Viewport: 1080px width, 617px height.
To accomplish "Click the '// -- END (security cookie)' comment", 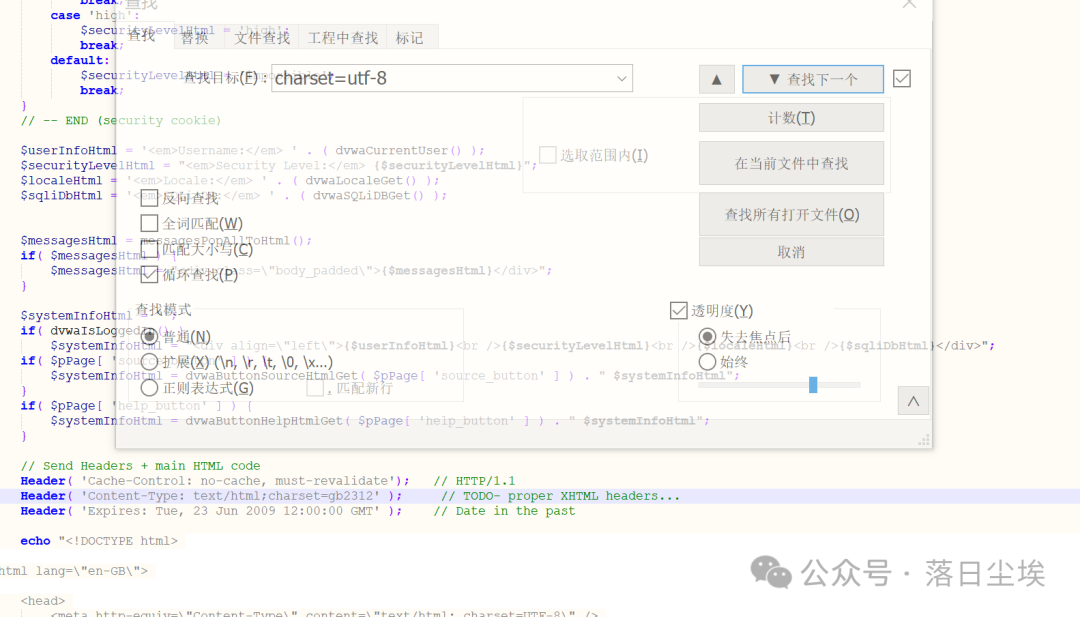I will [121, 120].
